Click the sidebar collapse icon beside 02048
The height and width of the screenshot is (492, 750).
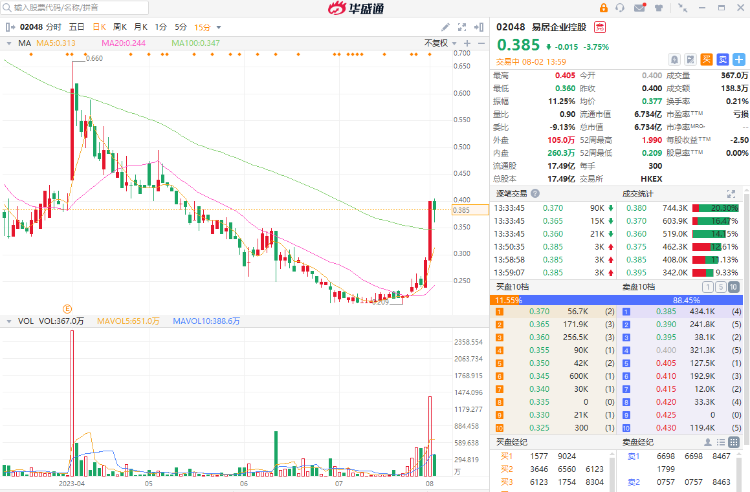10,27
